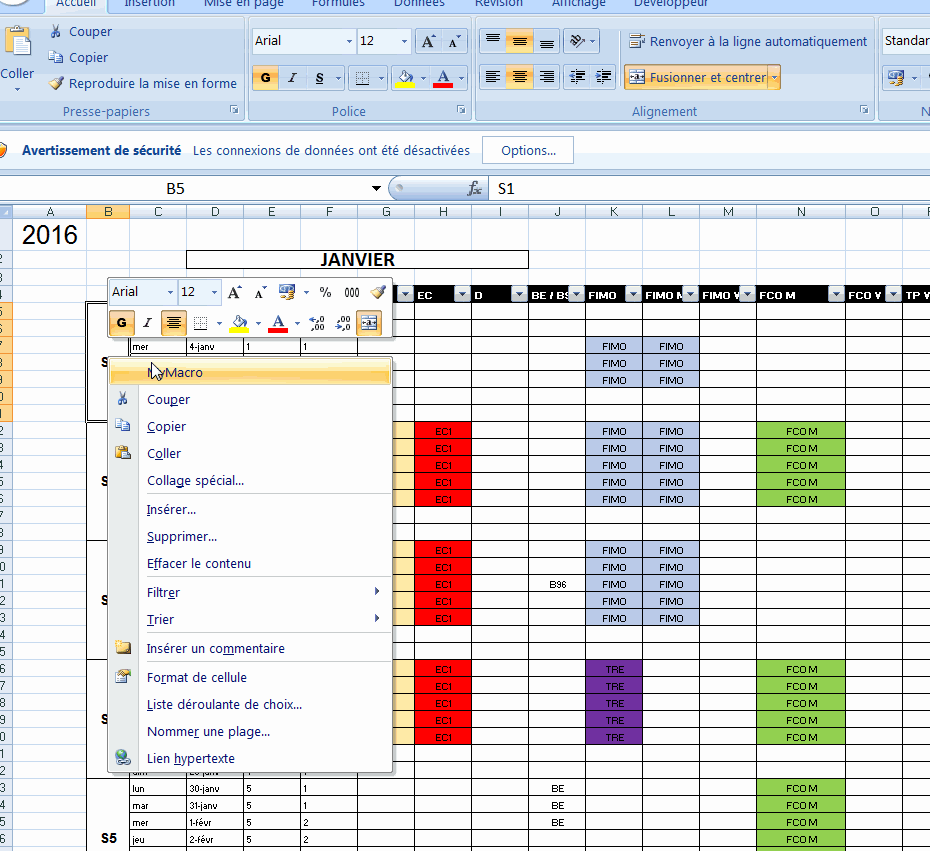930x851 pixels.
Task: Click the text orientation icon
Action: coord(577,41)
